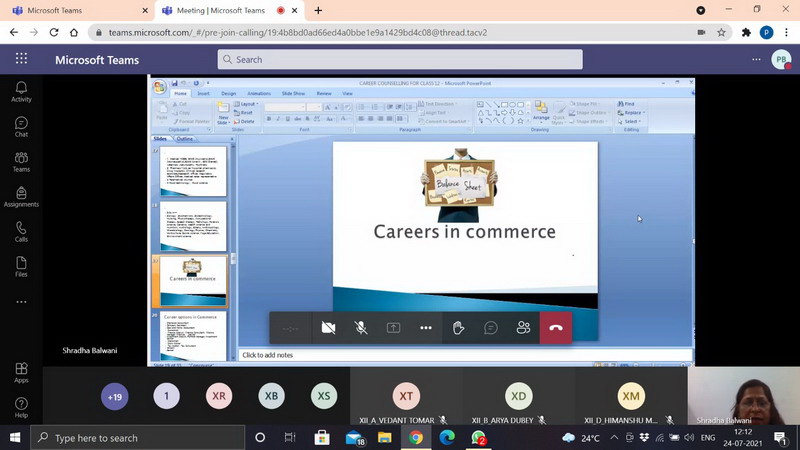Viewport: 800px width, 450px height.
Task: Click the browser address bar URL
Action: coord(297,33)
